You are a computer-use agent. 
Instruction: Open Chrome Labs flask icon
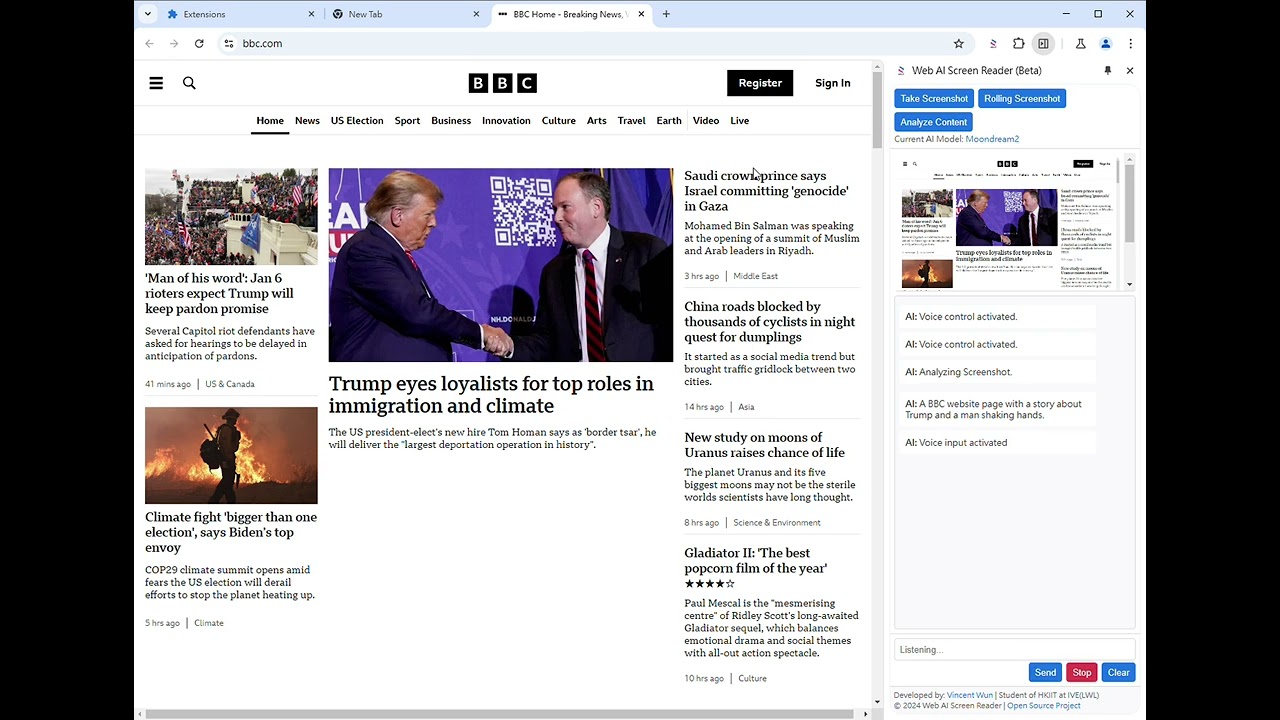click(x=1080, y=43)
